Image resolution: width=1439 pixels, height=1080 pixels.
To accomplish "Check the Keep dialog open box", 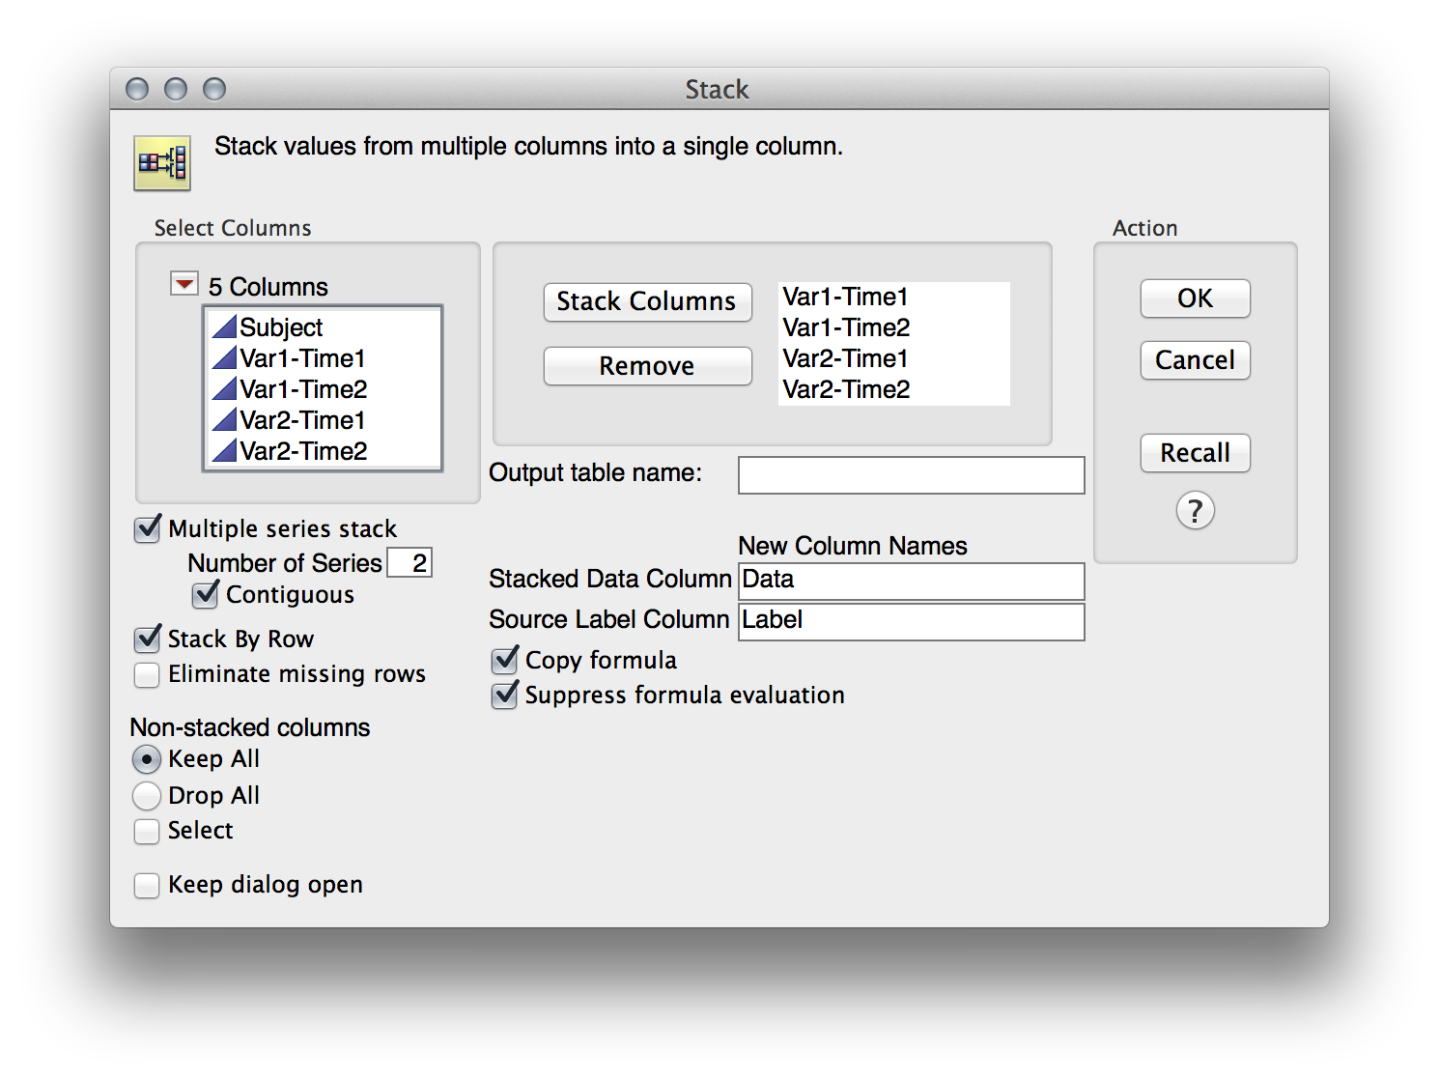I will click(x=146, y=884).
